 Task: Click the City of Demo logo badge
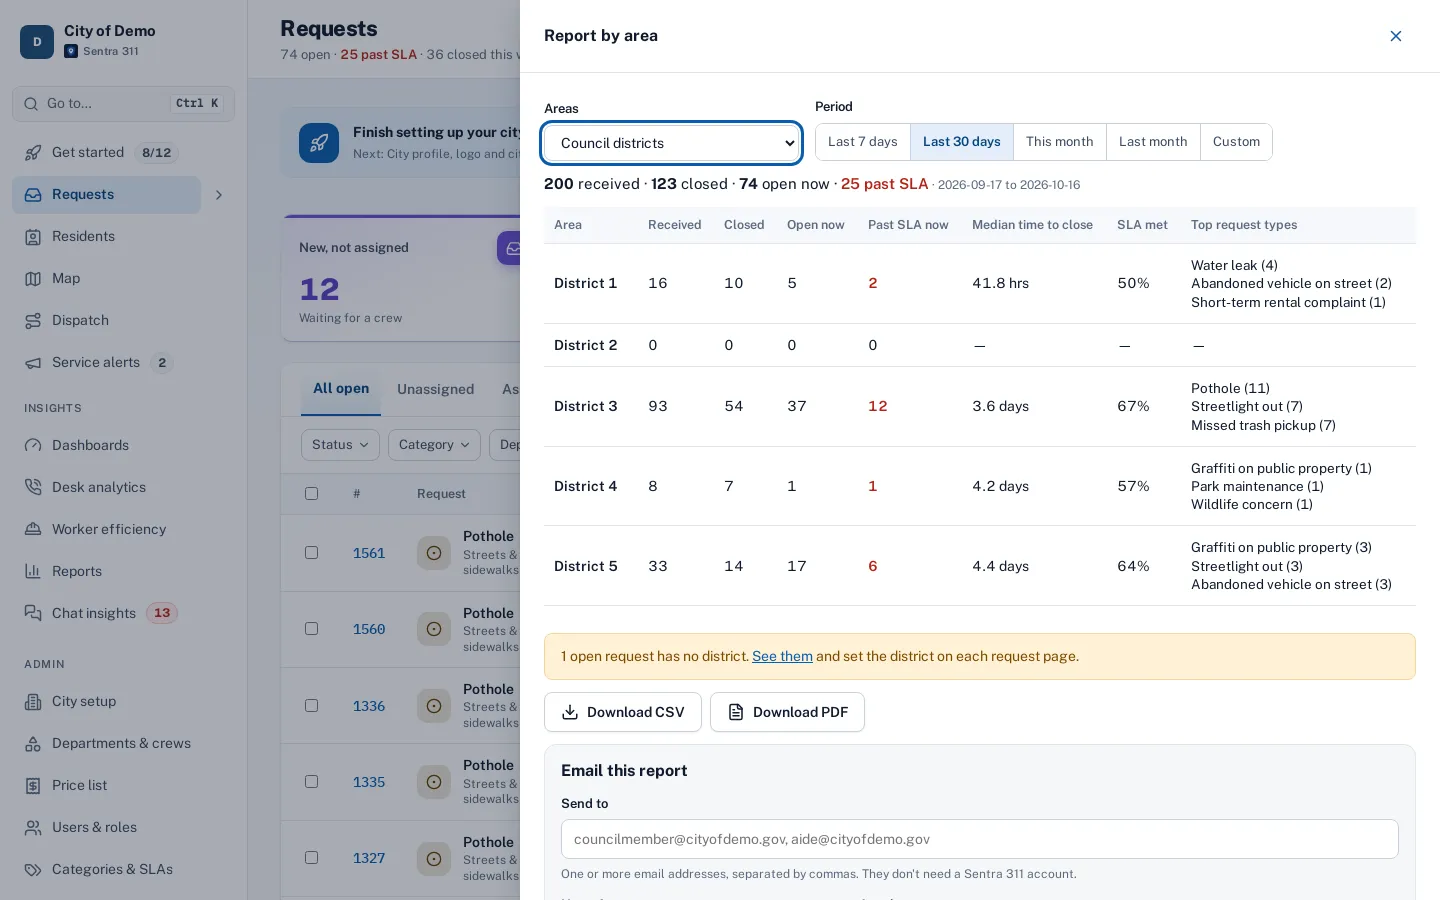37,42
